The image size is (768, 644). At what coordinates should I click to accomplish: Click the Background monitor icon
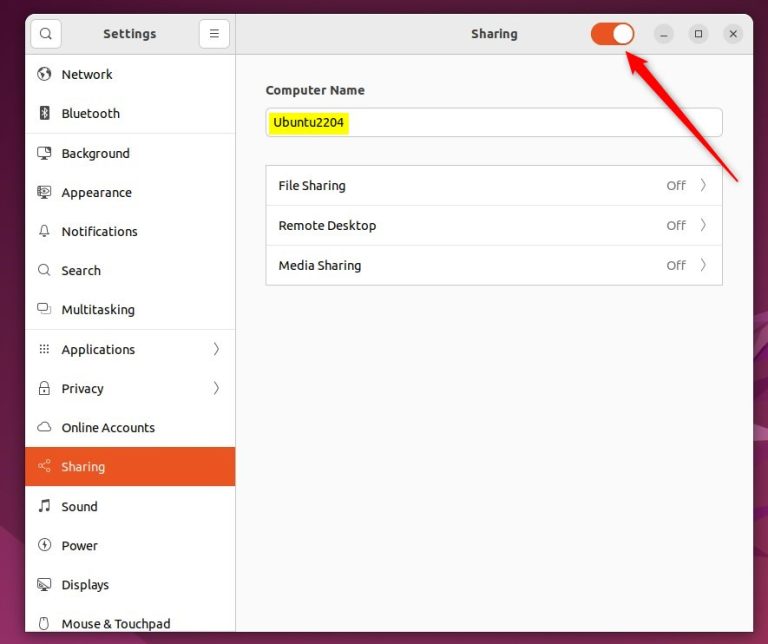(44, 153)
